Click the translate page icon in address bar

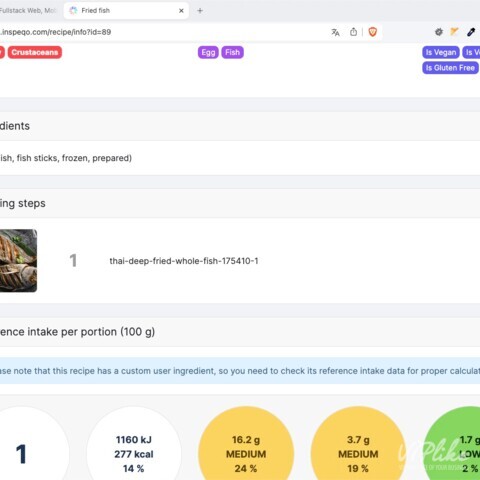(335, 32)
